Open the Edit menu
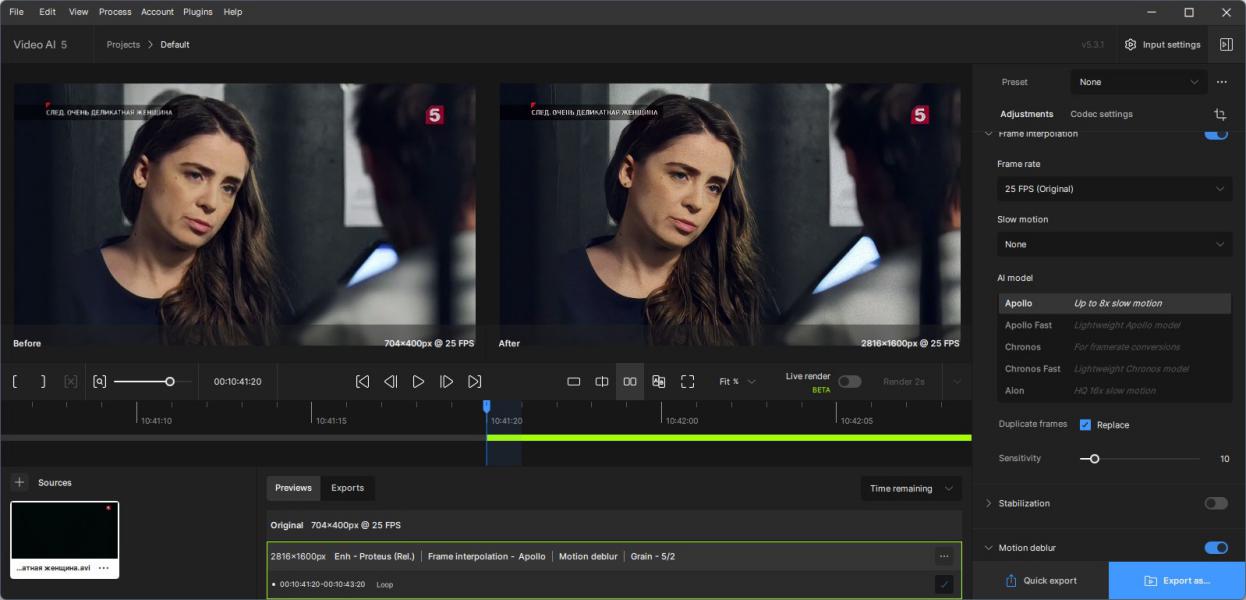The image size is (1246, 600). click(47, 12)
